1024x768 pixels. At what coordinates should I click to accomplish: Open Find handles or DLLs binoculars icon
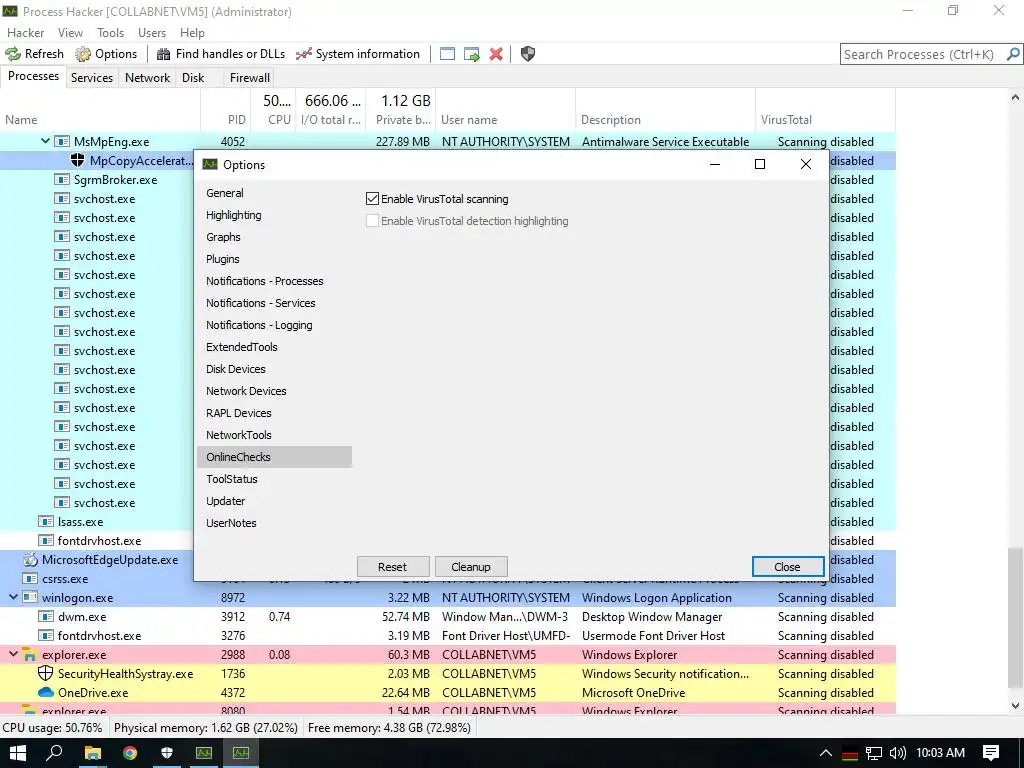163,54
